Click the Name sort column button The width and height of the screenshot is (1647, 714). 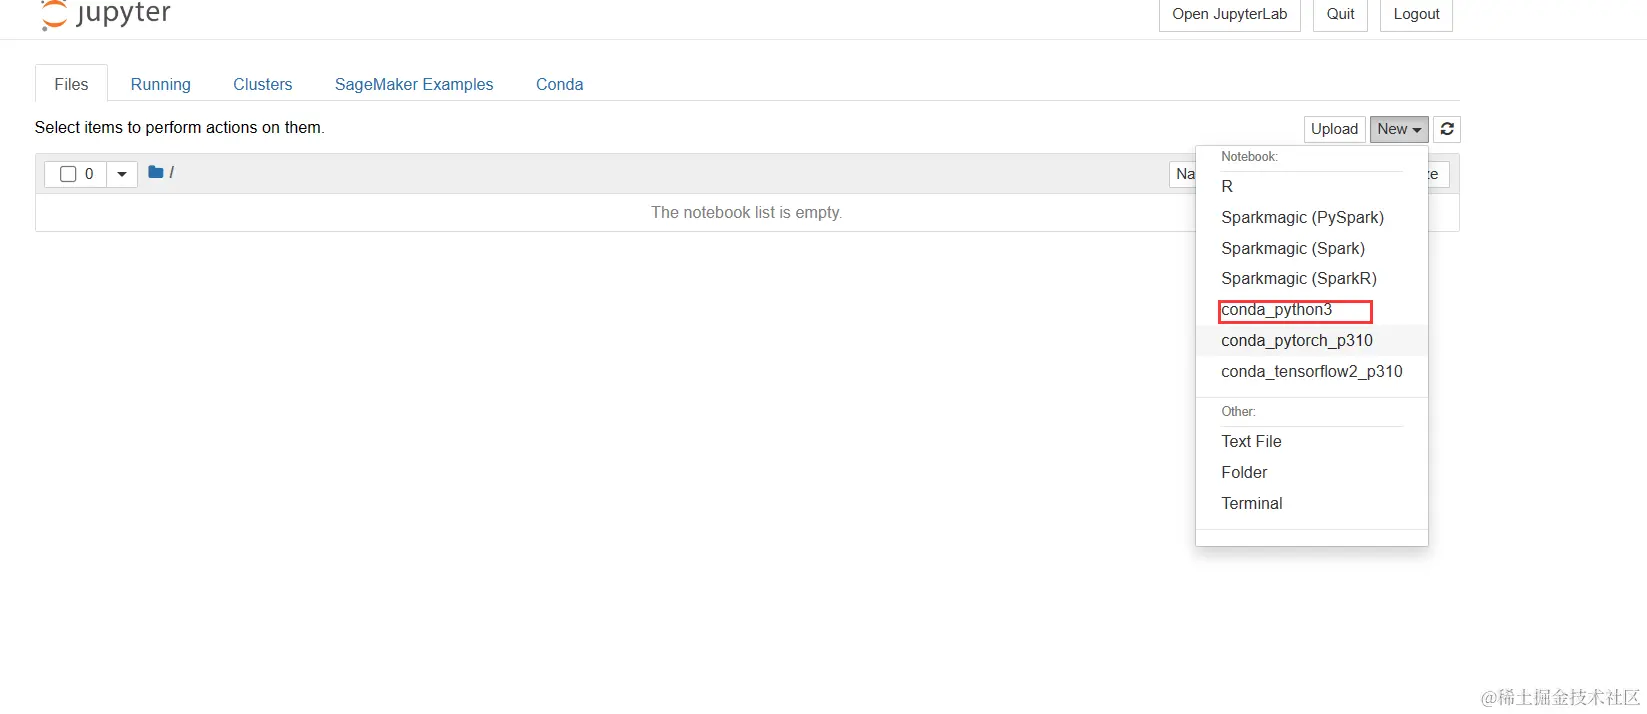click(1184, 174)
